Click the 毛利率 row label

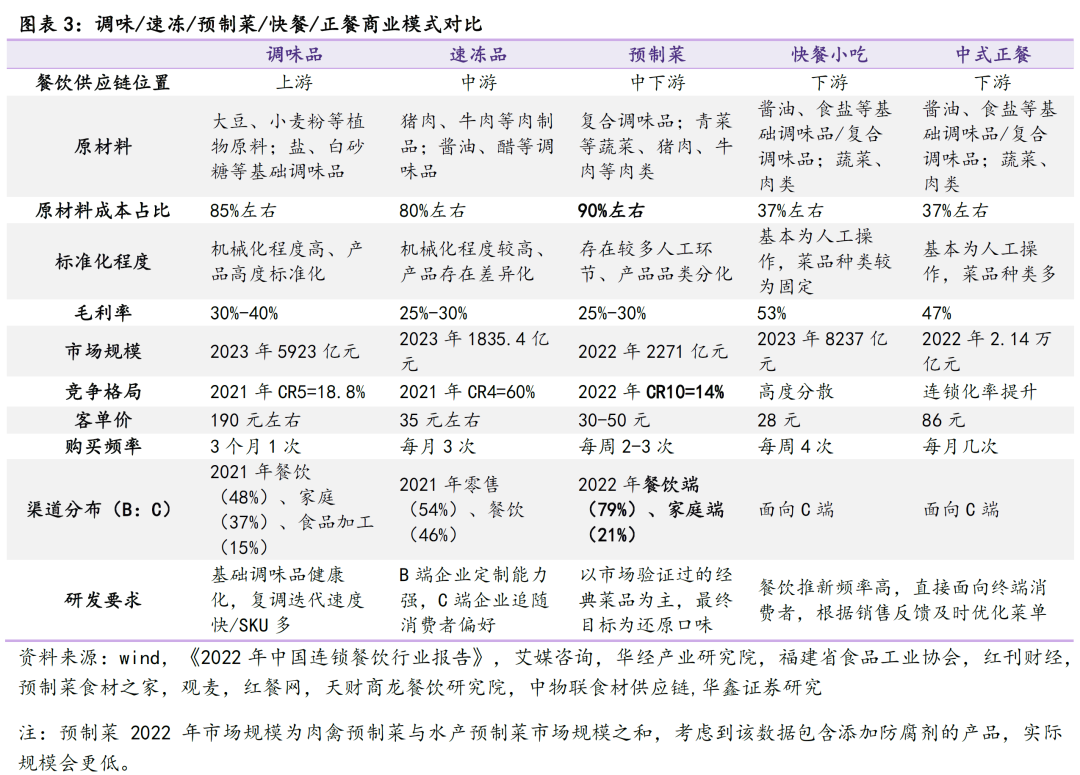pyautogui.click(x=103, y=314)
